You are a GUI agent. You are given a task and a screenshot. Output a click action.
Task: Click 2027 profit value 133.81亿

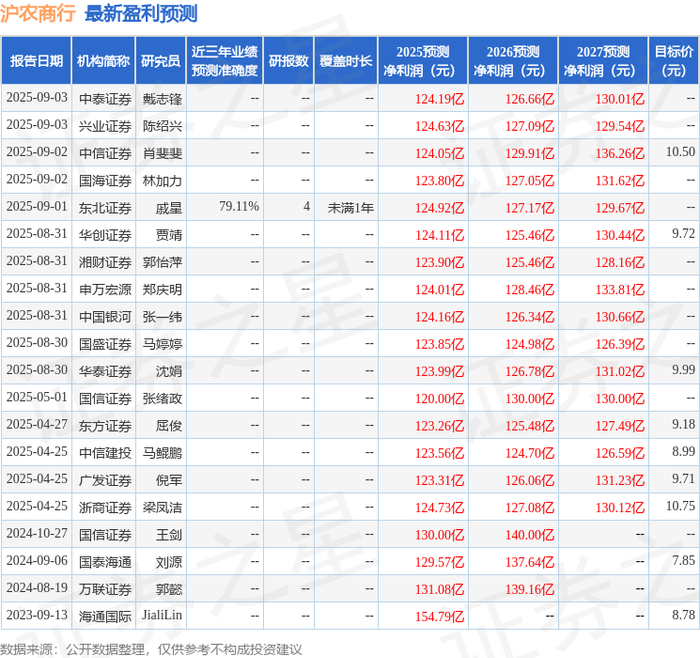click(x=620, y=290)
